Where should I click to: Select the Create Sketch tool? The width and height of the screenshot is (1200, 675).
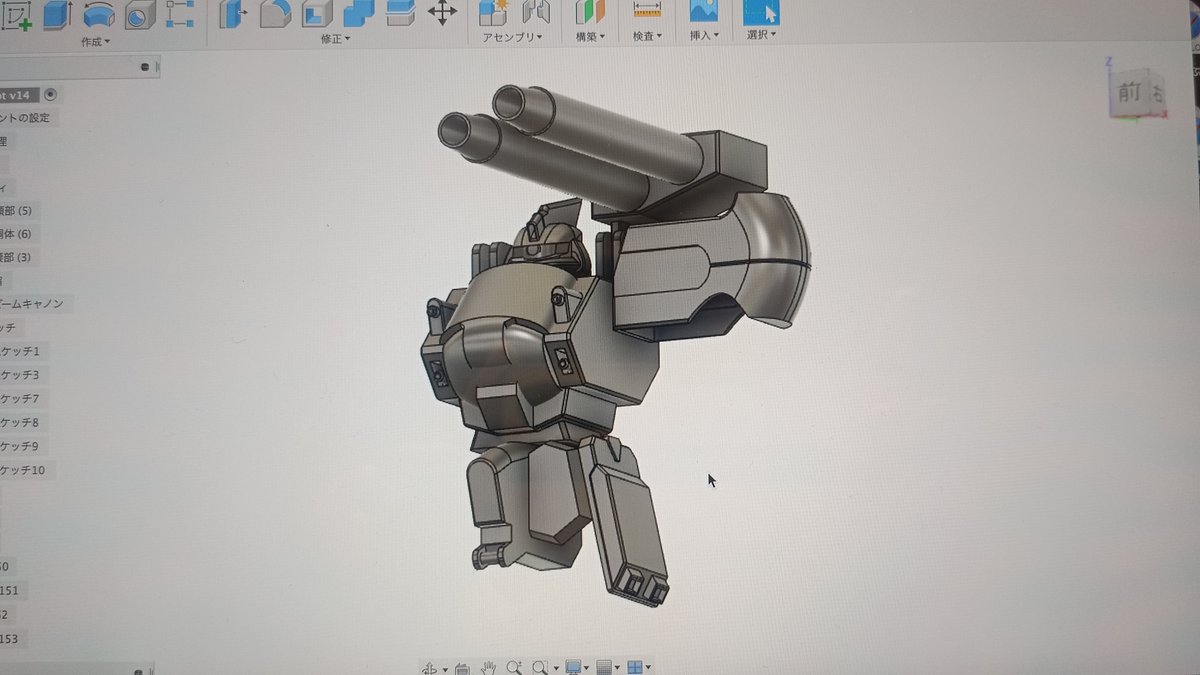15,15
